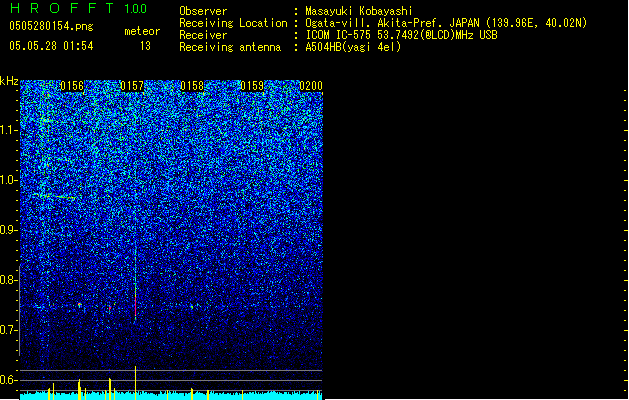
Task: Click the 0.8 frequency axis label
Action: click(8, 280)
